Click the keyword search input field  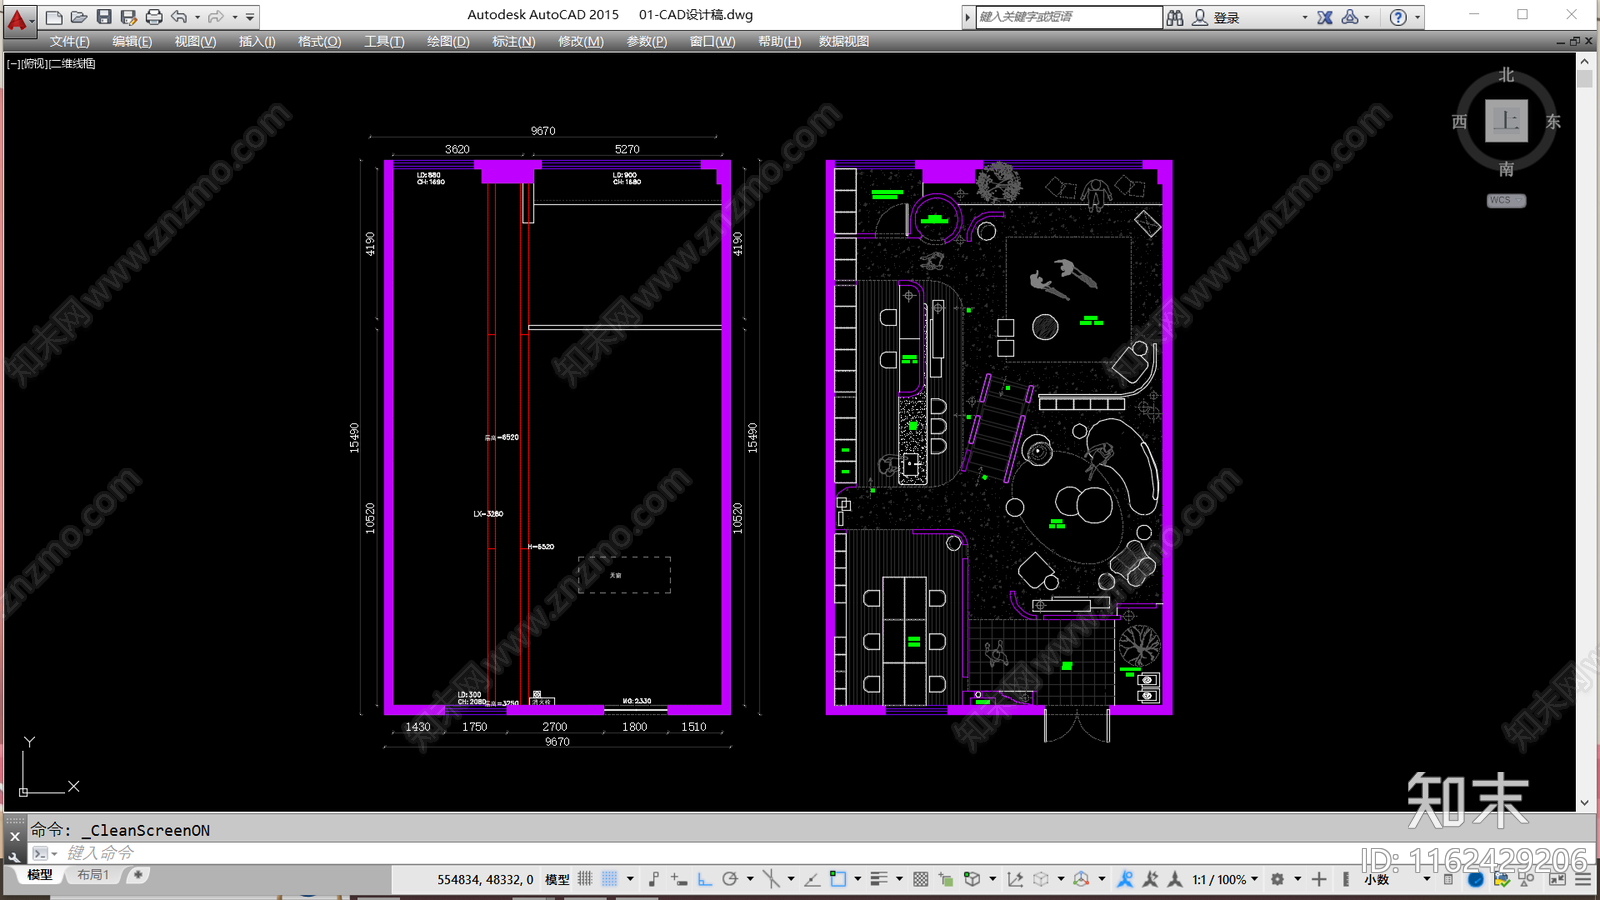(1068, 17)
